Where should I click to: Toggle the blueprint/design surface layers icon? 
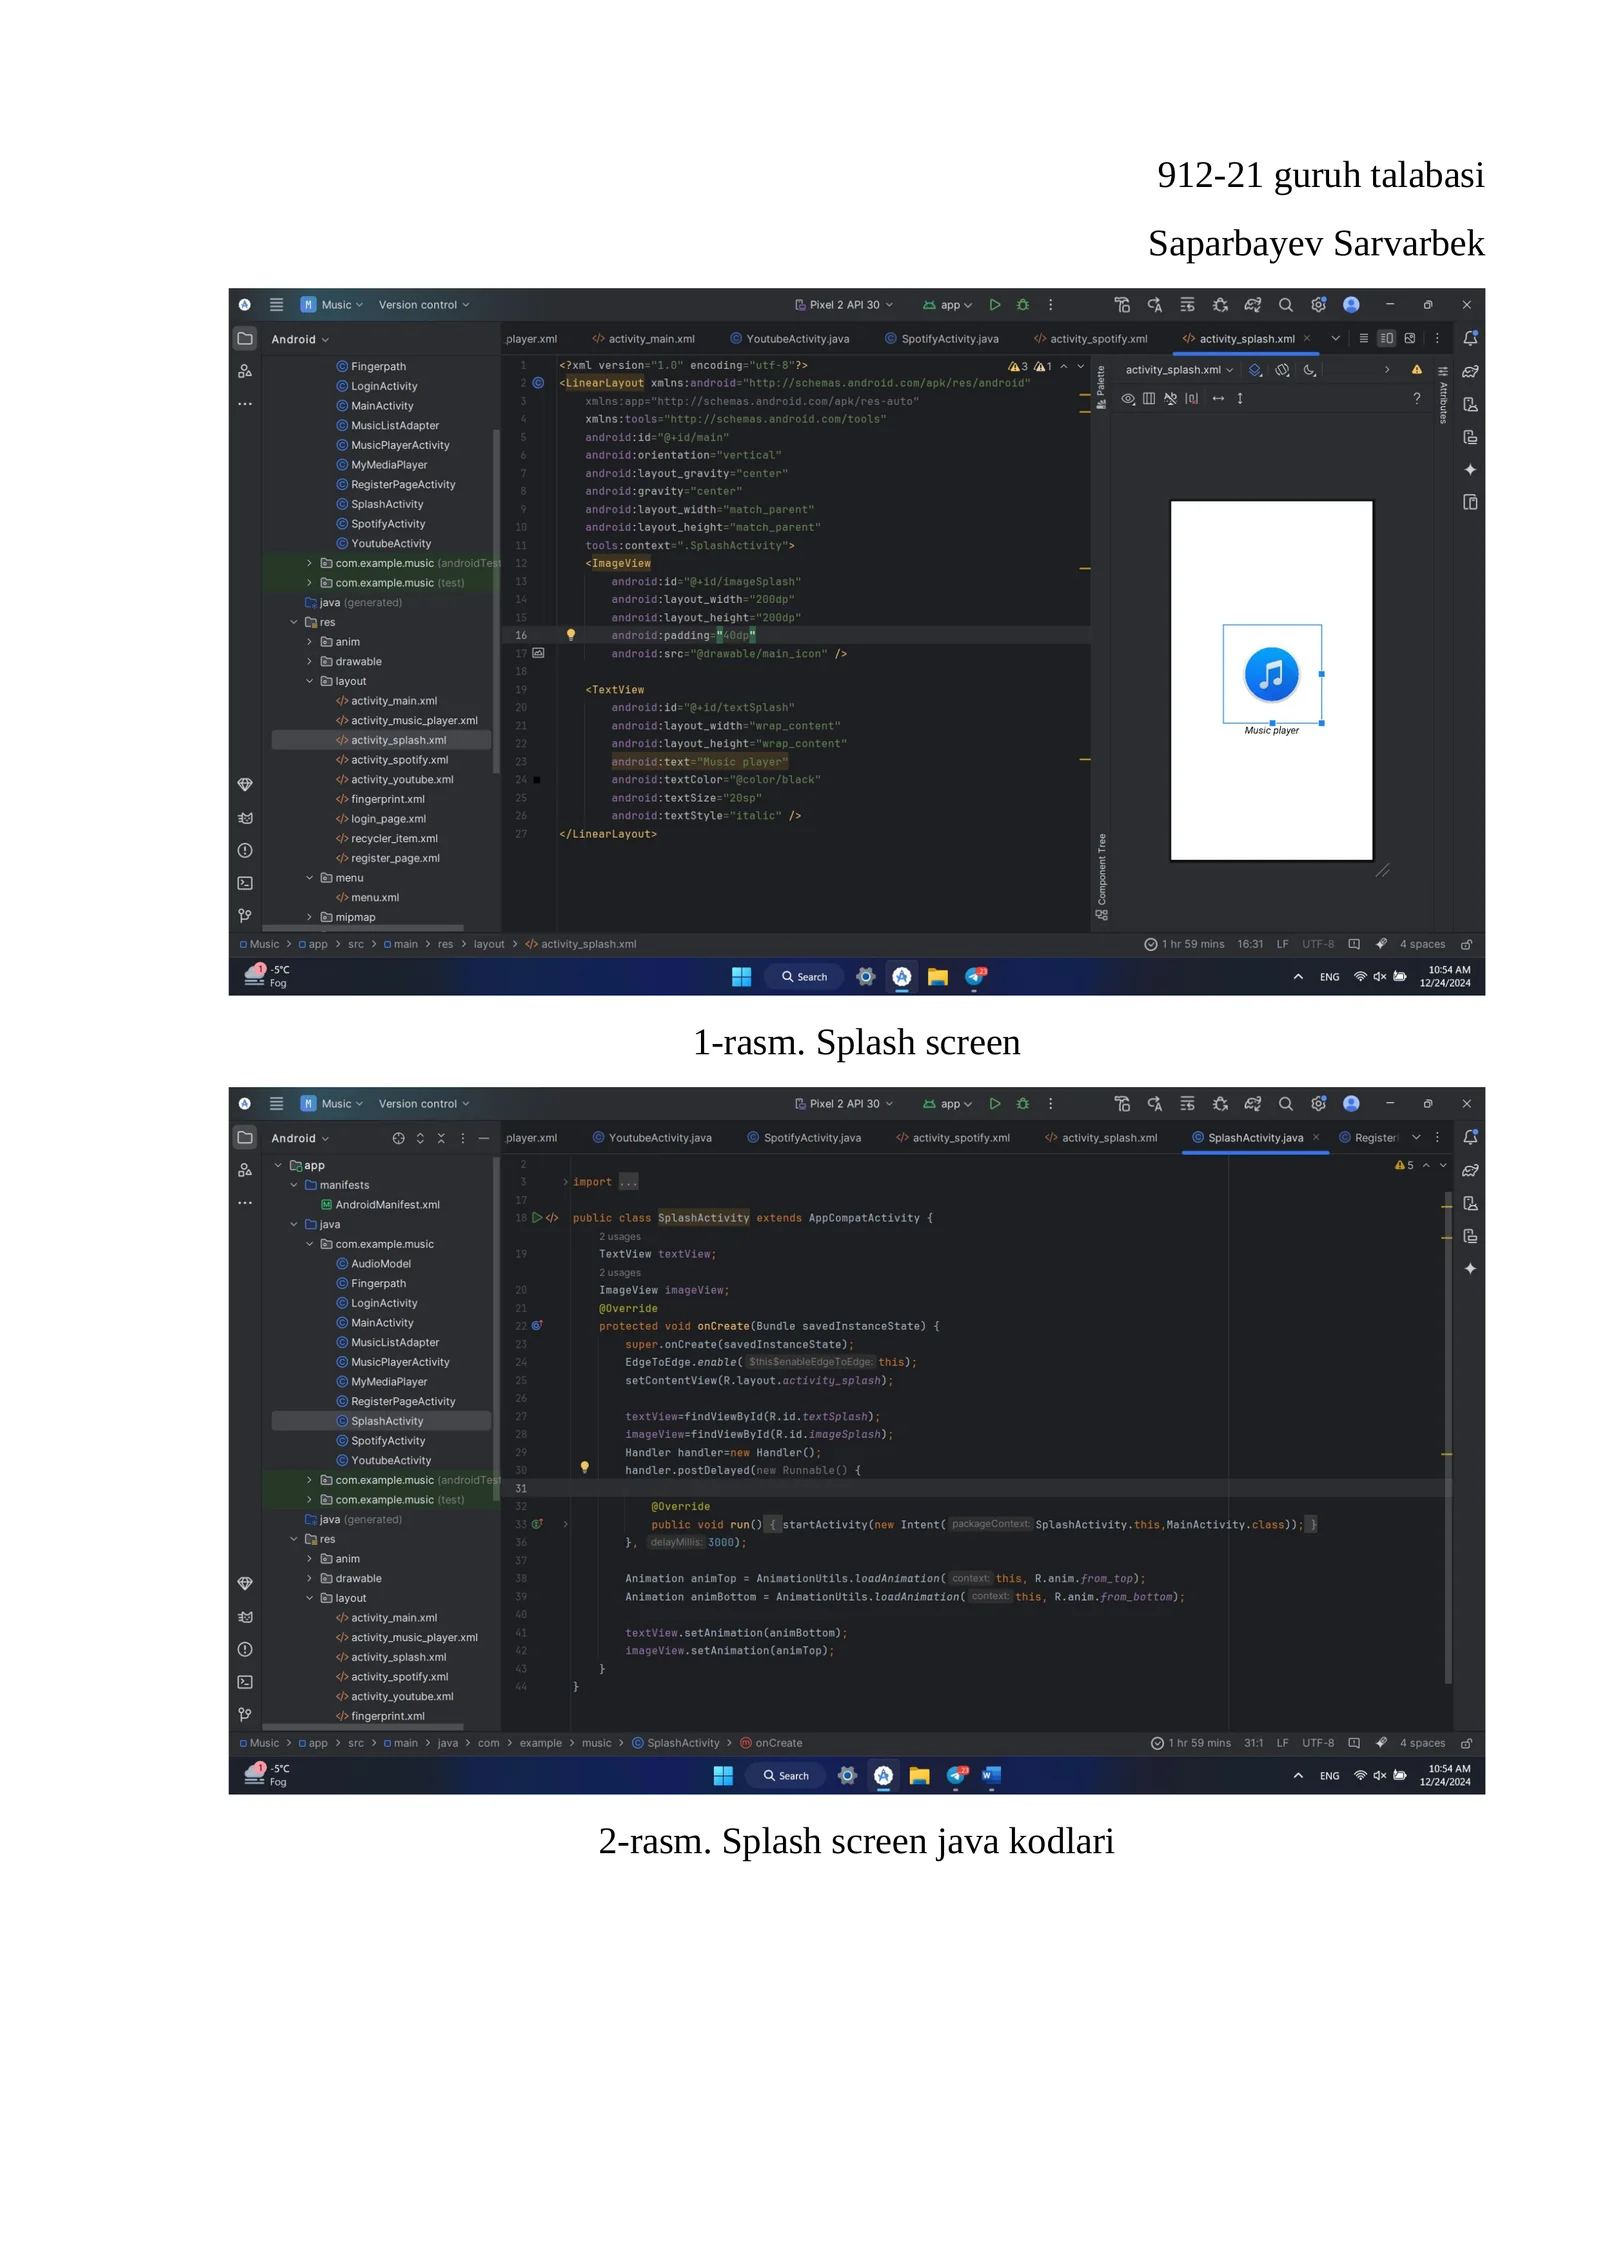pyautogui.click(x=1256, y=369)
